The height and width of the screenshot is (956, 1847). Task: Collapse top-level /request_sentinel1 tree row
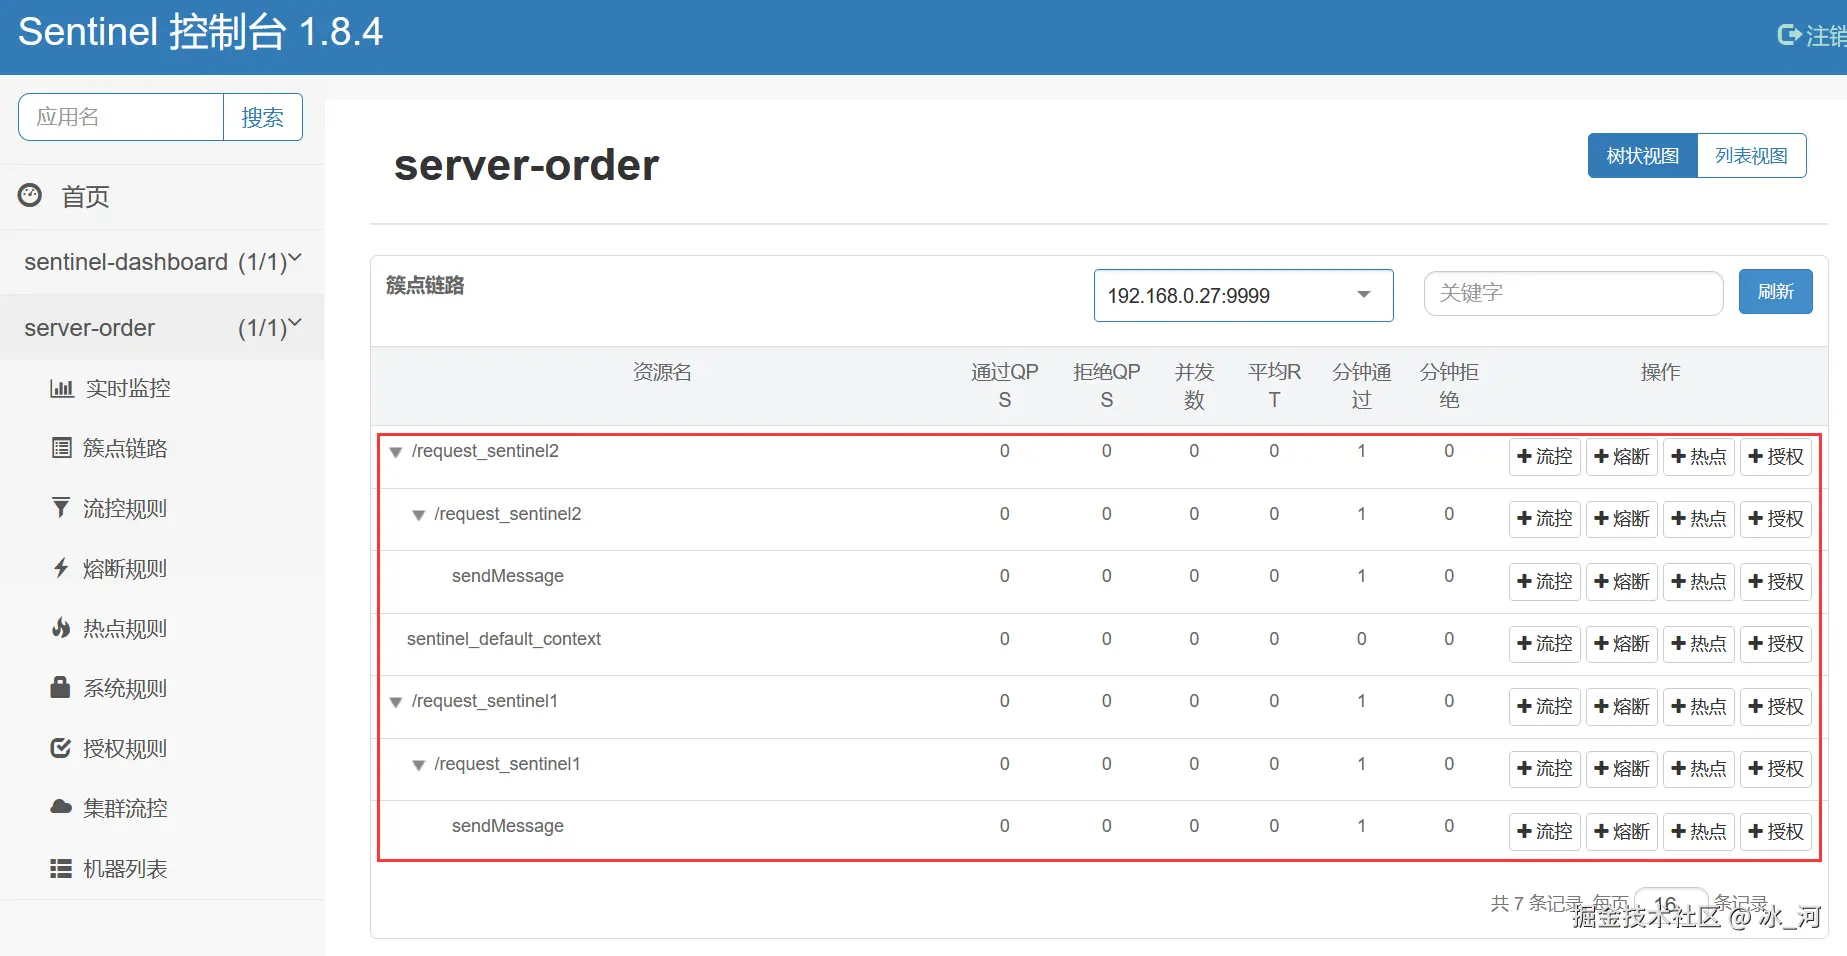pos(396,702)
